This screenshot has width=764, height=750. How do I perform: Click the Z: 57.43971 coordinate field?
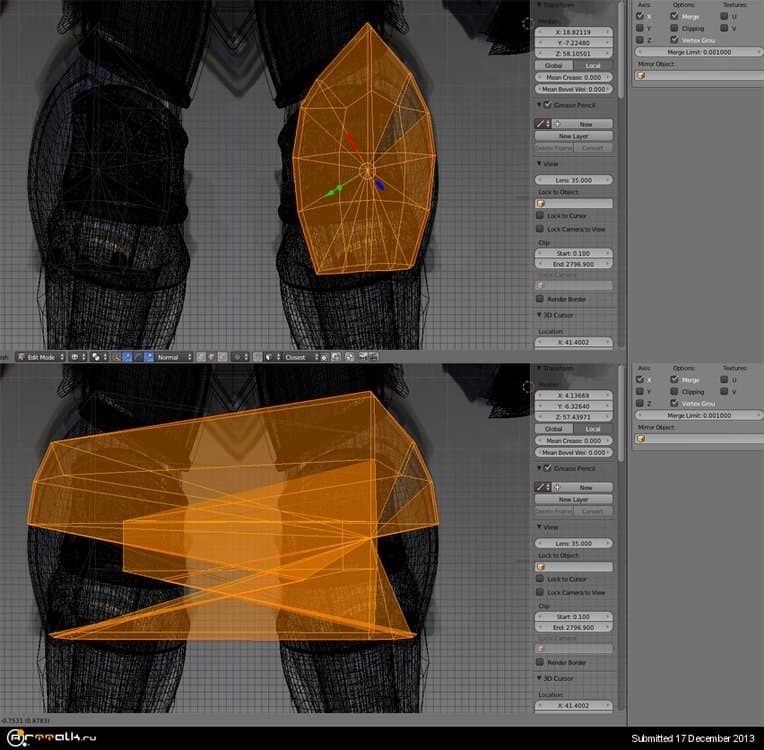point(573,417)
